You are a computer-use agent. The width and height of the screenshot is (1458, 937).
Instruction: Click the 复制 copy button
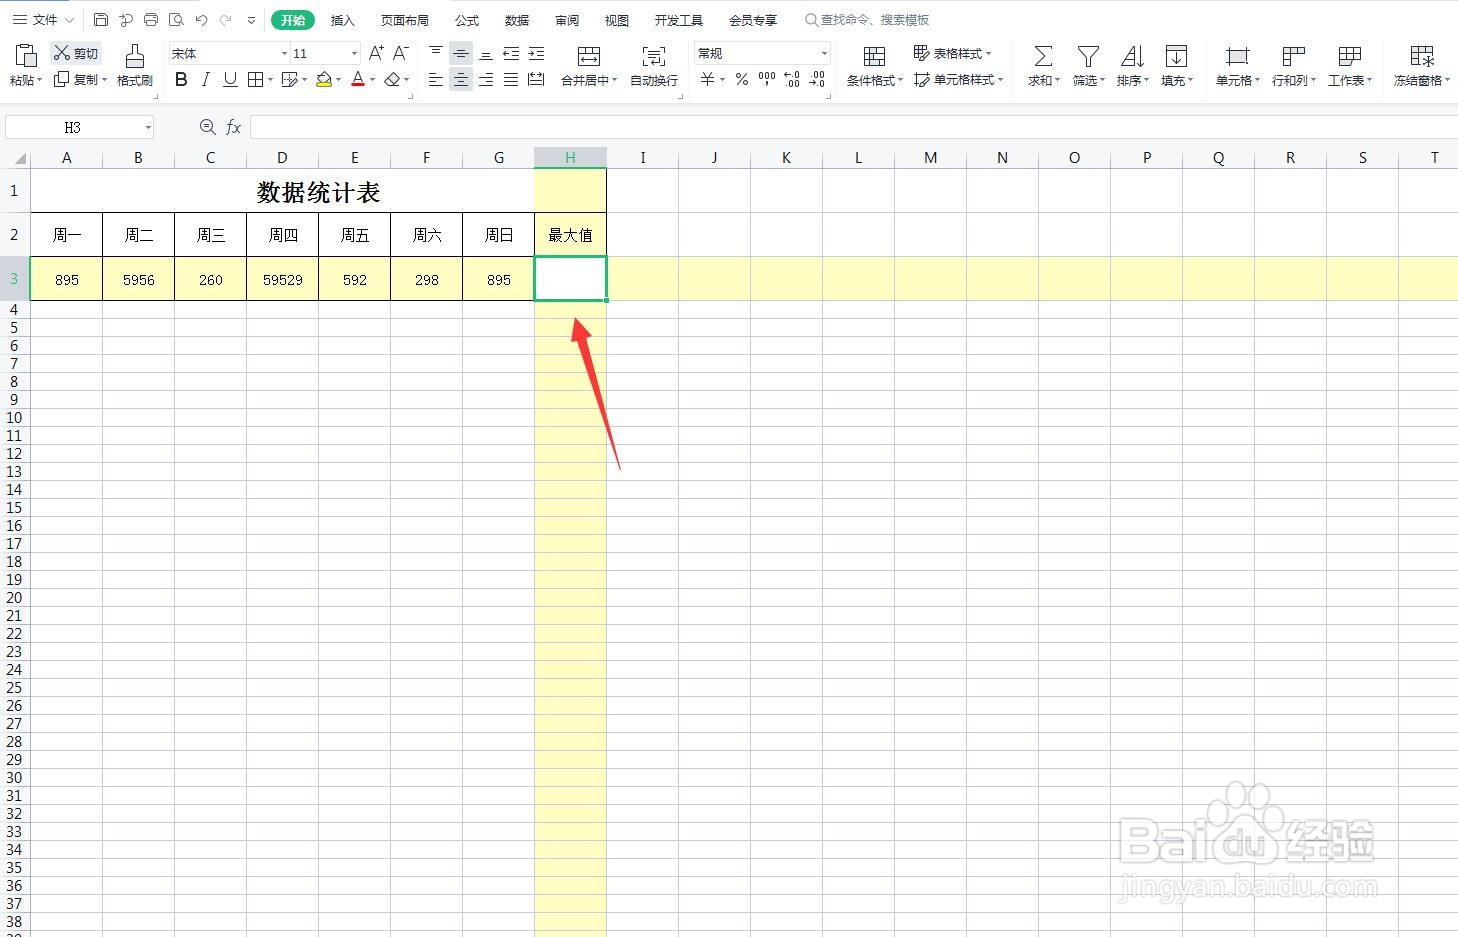(x=82, y=80)
